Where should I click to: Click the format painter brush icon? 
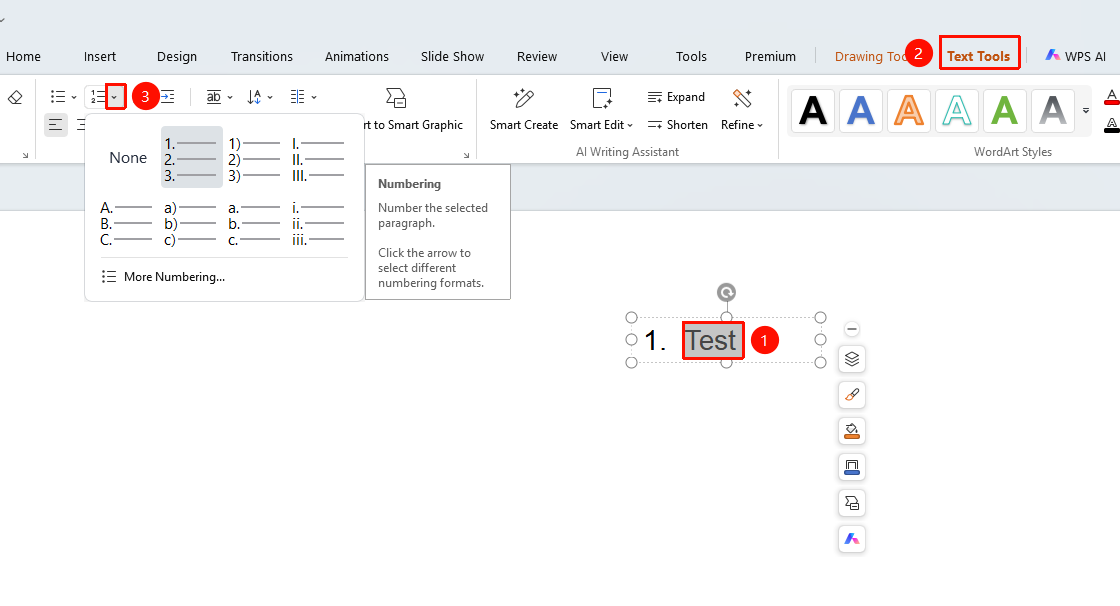[851, 395]
